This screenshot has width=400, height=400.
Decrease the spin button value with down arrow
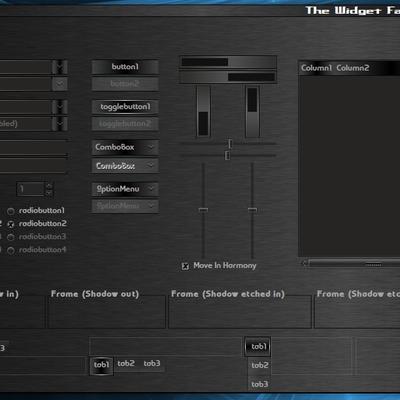pyautogui.click(x=49, y=193)
